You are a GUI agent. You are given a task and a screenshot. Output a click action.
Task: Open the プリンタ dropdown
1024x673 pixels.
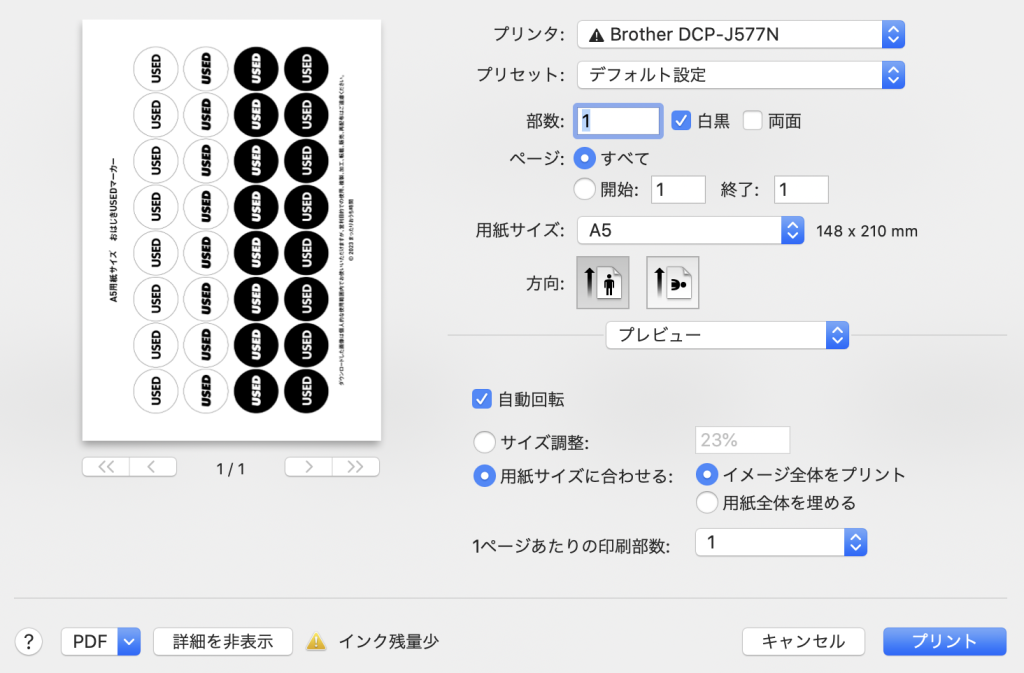coord(741,35)
